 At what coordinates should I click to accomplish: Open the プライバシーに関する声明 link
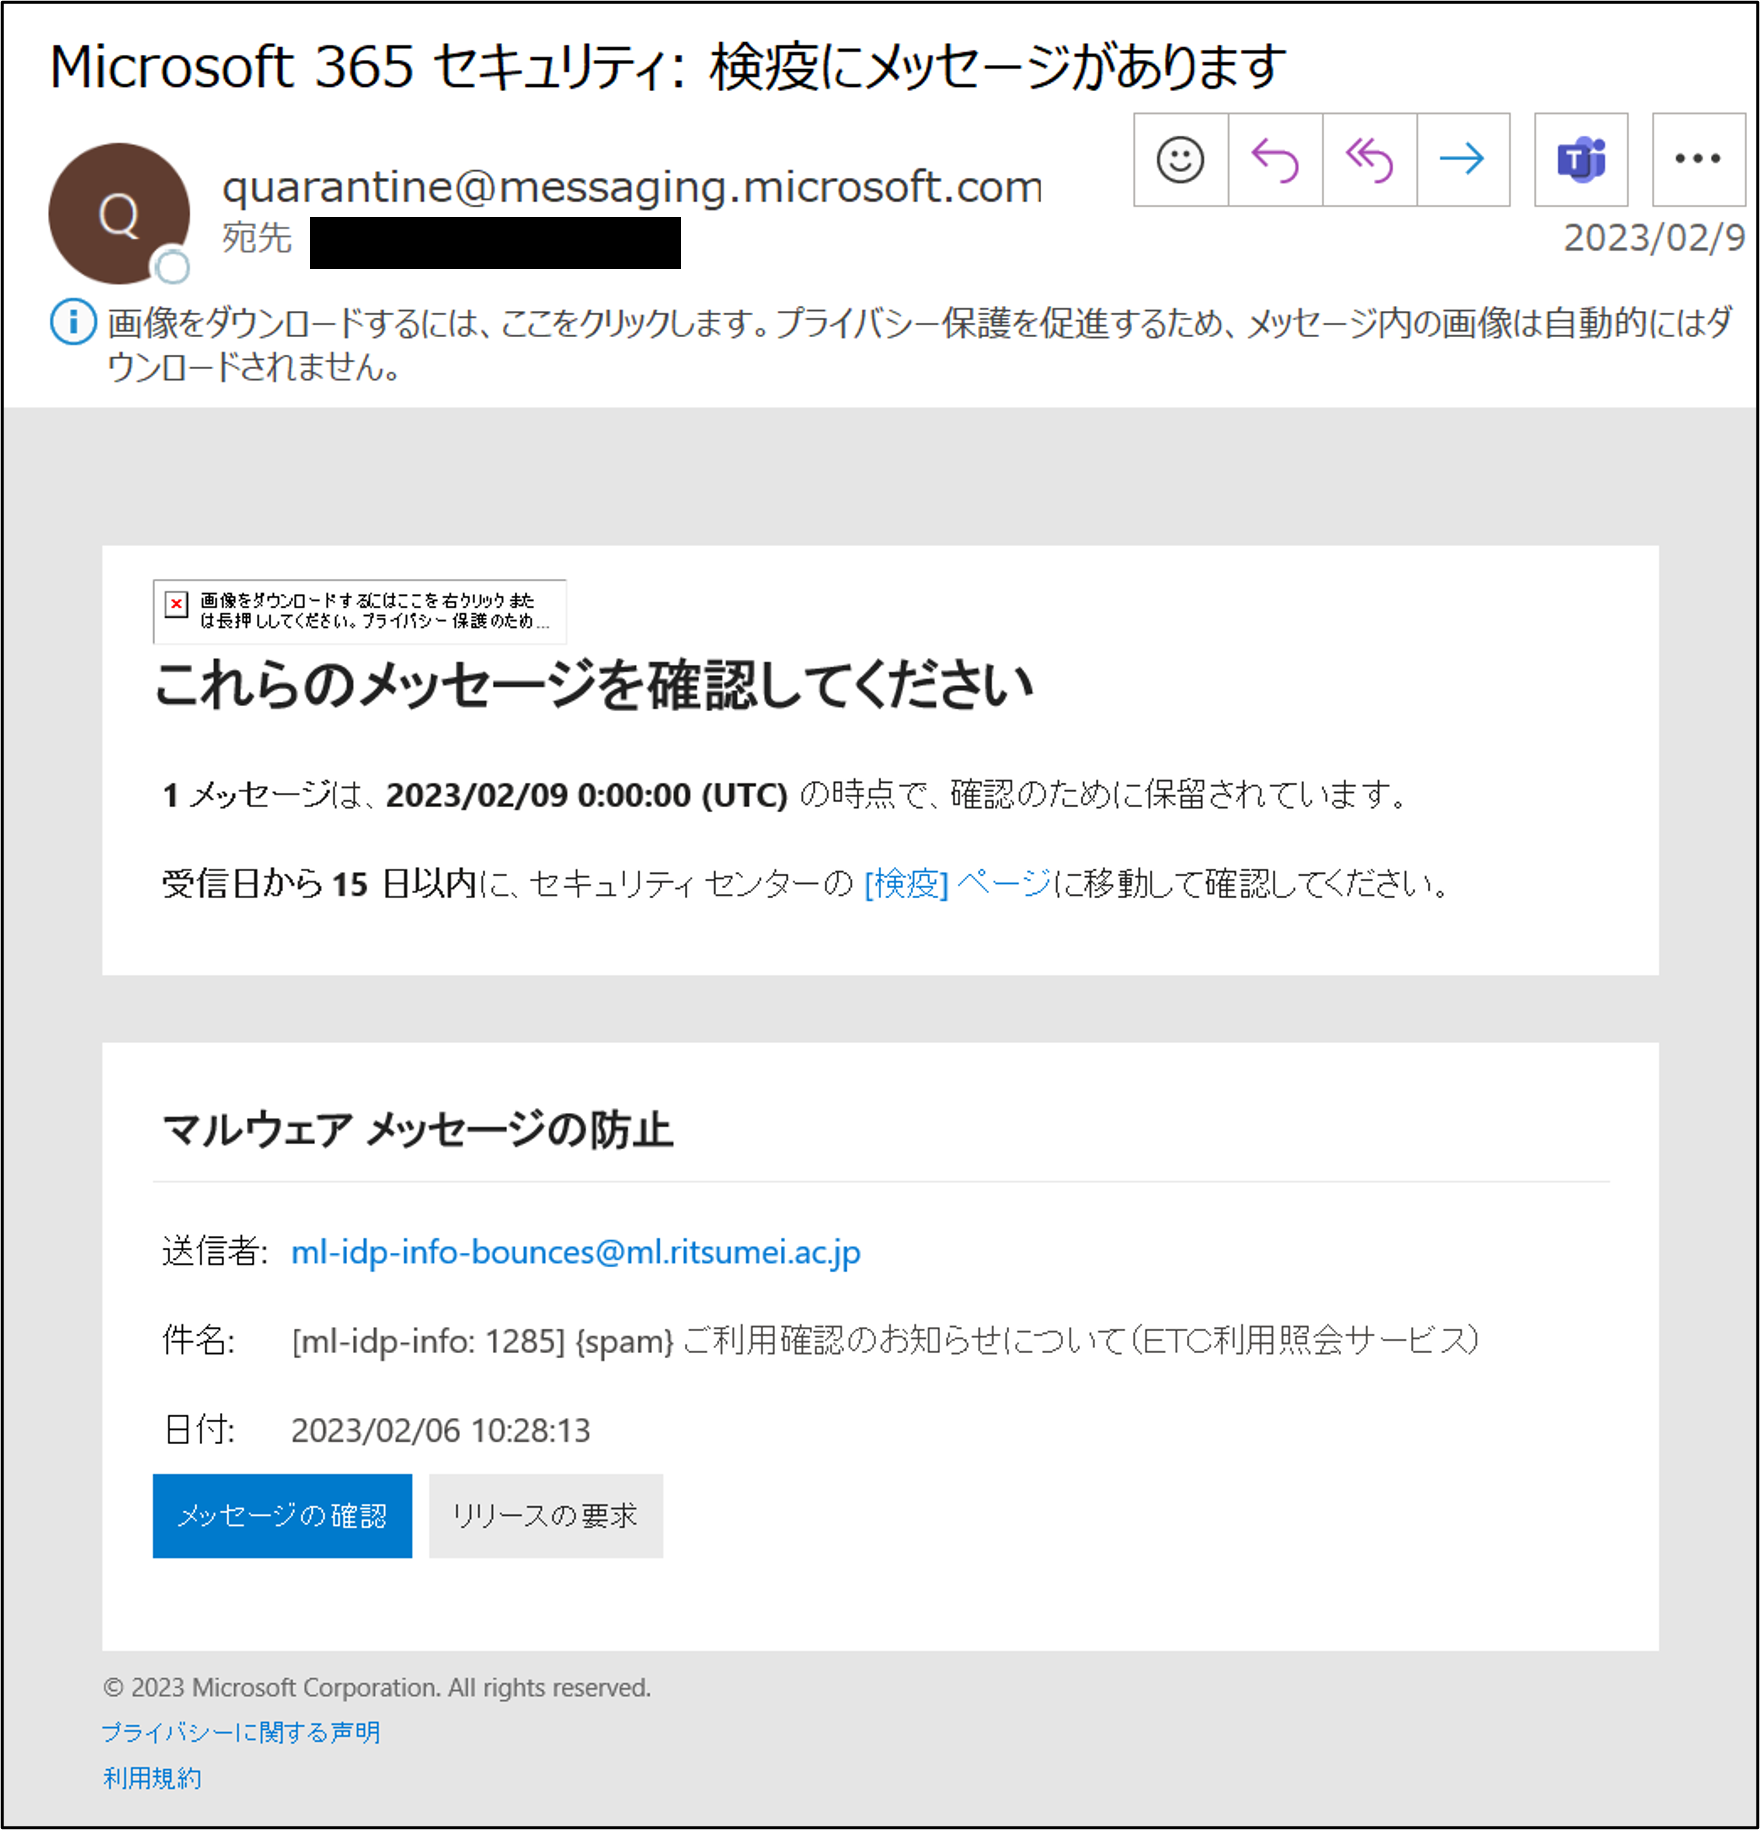coord(241,1732)
